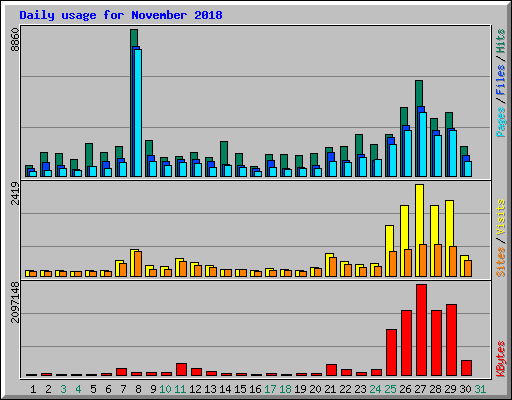Screen dimensions: 512x400
Task: Click day '7' on the x-axis
Action: [123, 389]
